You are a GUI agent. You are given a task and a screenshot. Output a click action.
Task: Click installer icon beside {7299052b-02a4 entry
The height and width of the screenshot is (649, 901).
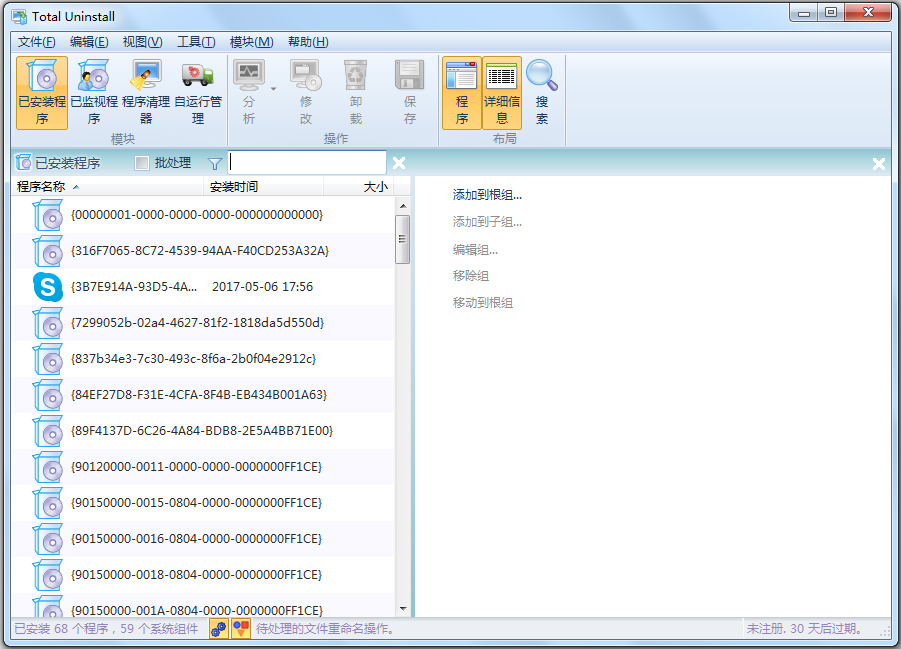(48, 323)
